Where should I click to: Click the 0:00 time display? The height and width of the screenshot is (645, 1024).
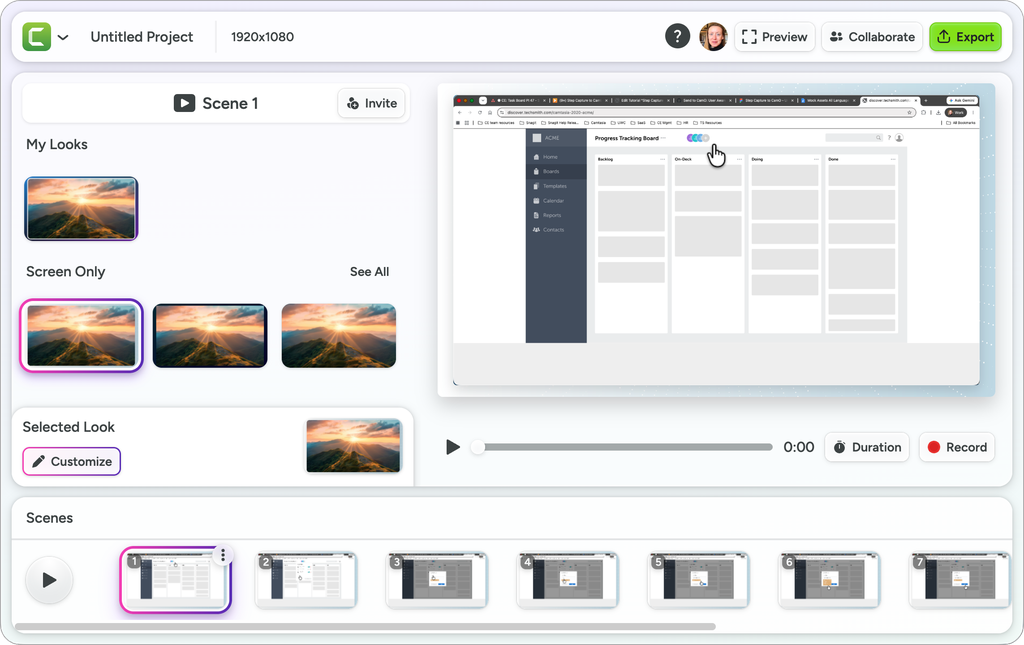(x=799, y=447)
